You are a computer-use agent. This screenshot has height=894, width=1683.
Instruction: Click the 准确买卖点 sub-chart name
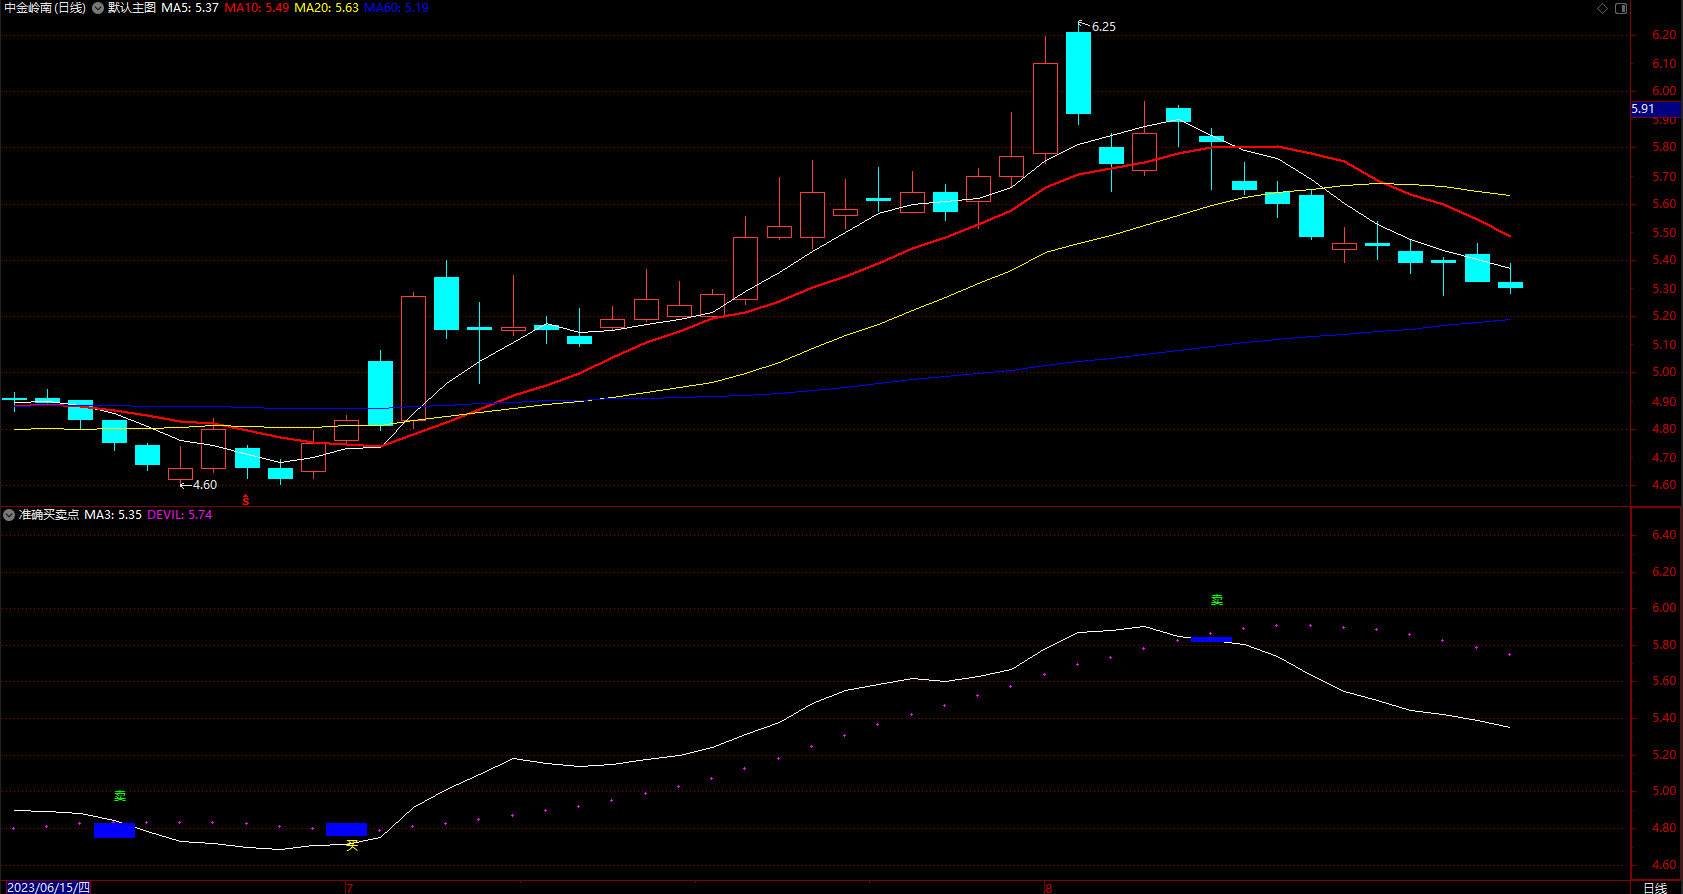49,515
